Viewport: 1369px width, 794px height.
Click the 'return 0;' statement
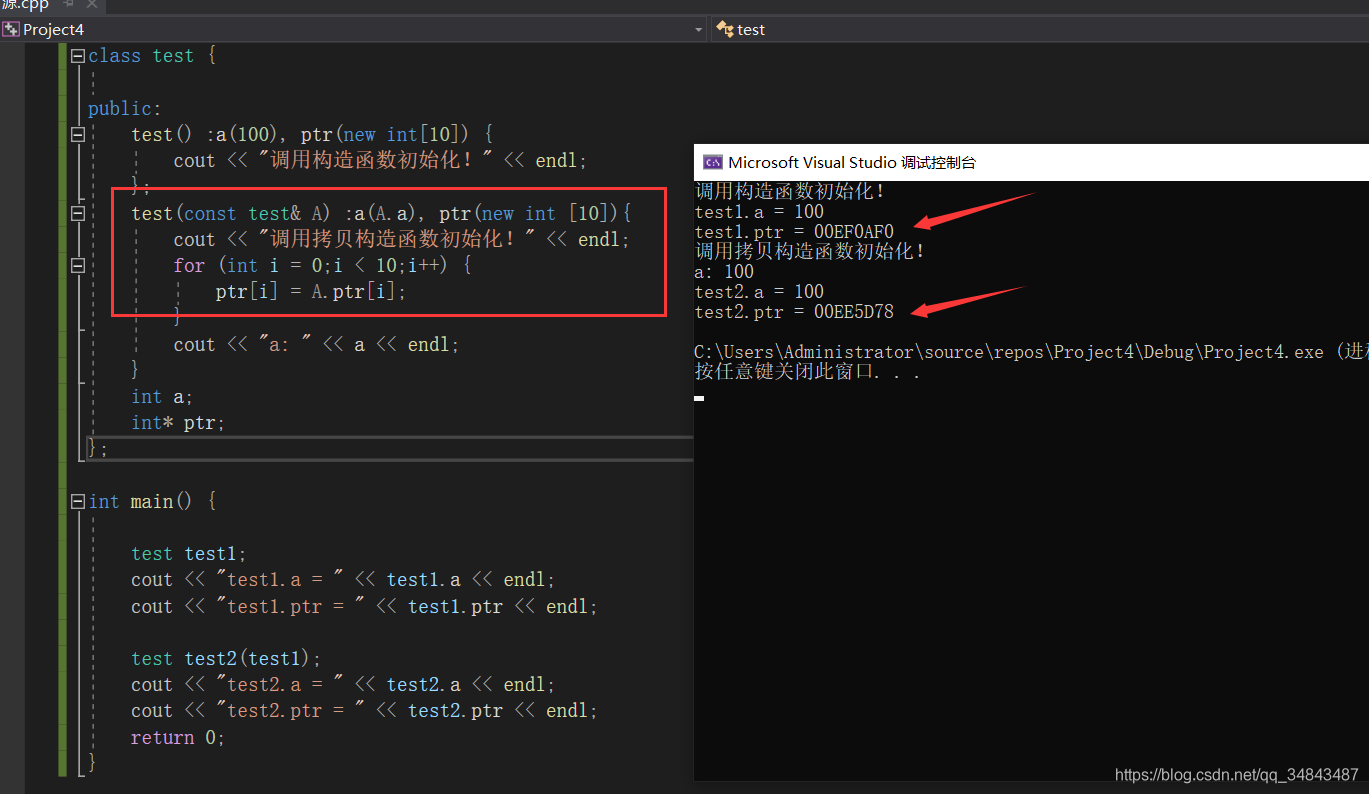(x=178, y=738)
